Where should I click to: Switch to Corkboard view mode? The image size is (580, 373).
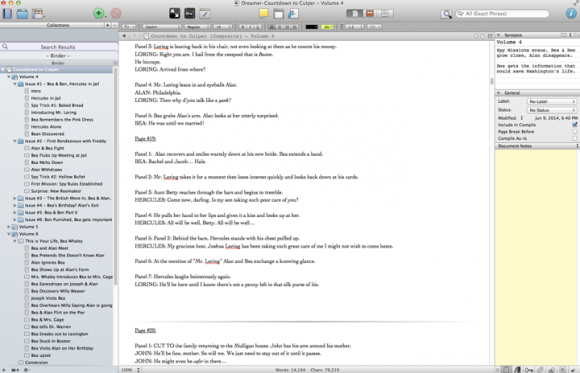(x=370, y=14)
